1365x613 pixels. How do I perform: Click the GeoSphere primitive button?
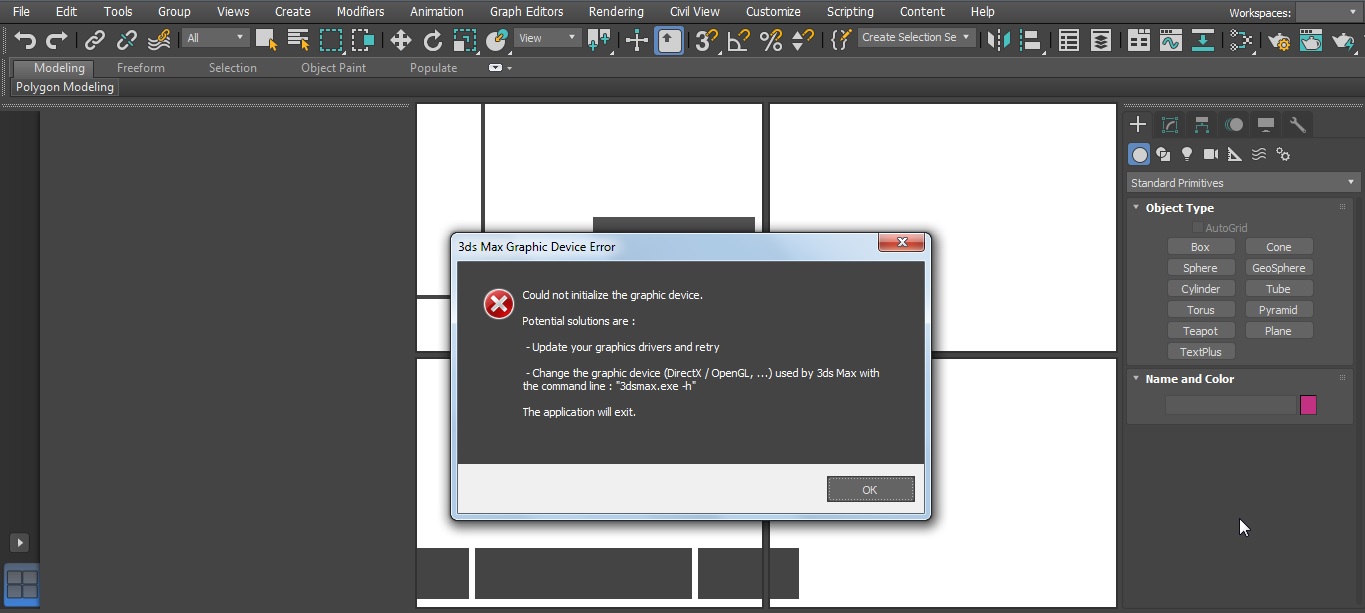point(1278,268)
